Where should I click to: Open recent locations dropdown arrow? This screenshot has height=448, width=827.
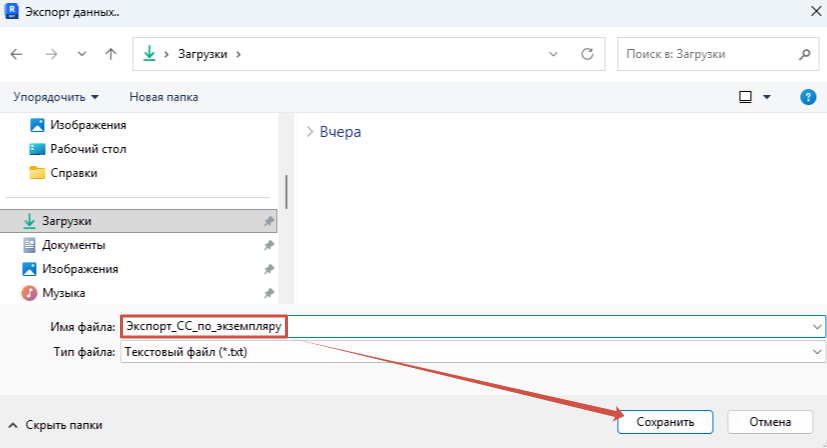coord(82,54)
